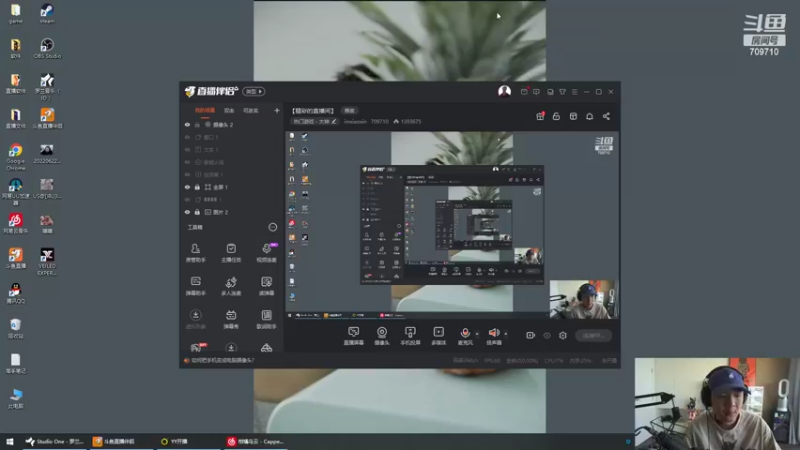Viewport: 800px width, 450px height.
Task: Expand the arrow next to 麦克风
Action: point(477,334)
